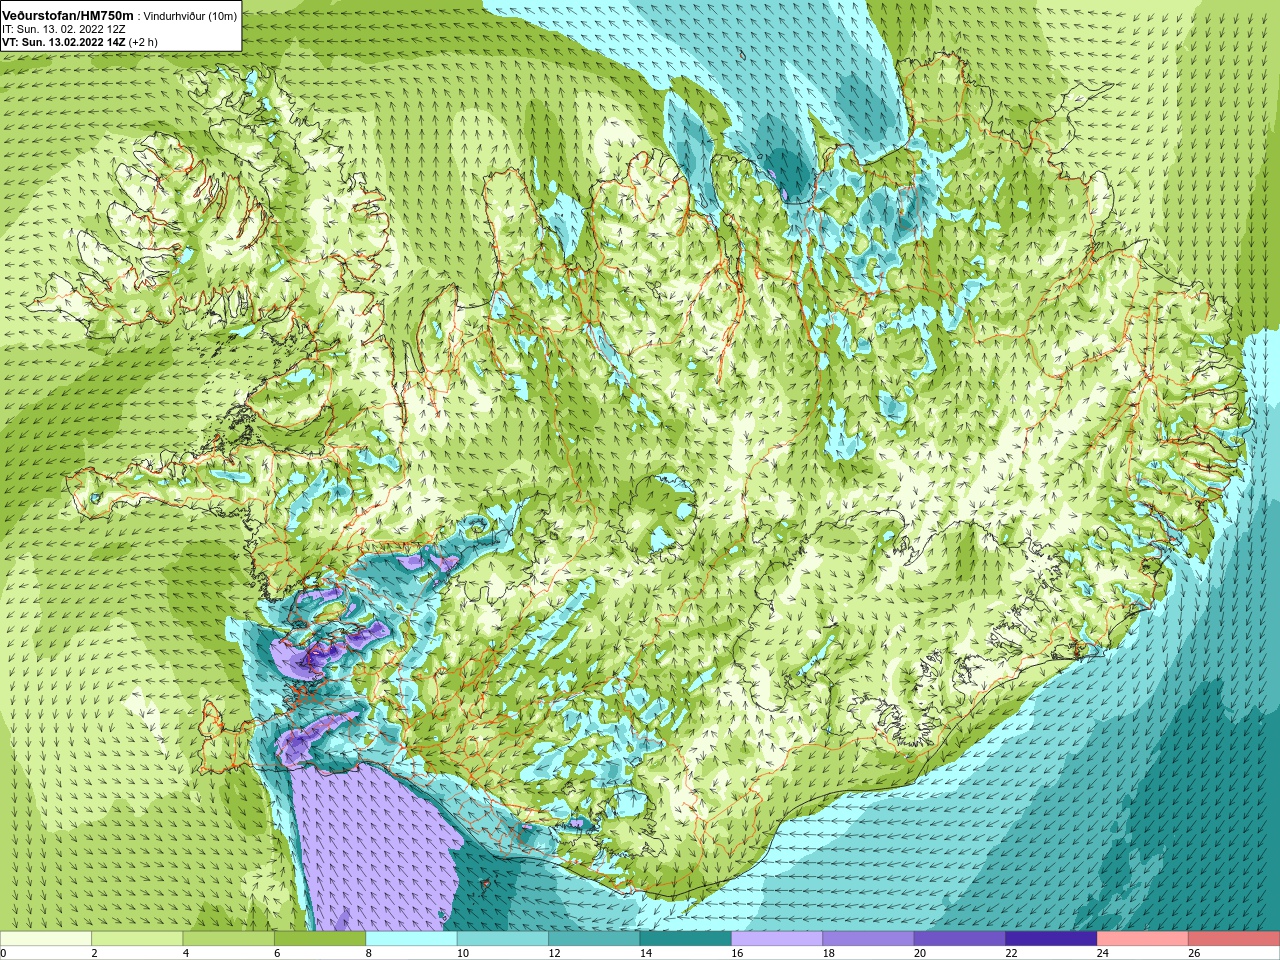Pick the violet 20–22 legend swatch

[x=960, y=939]
